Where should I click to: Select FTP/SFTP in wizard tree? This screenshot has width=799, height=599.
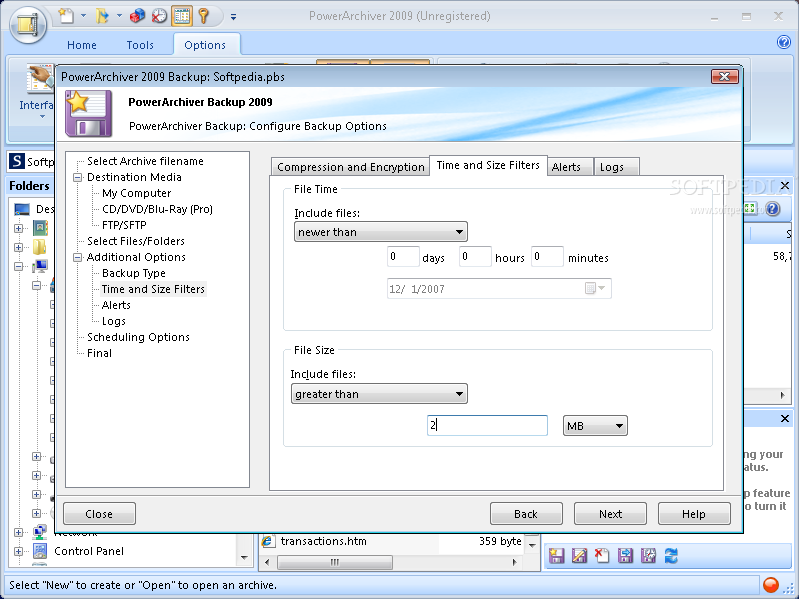(x=124, y=225)
